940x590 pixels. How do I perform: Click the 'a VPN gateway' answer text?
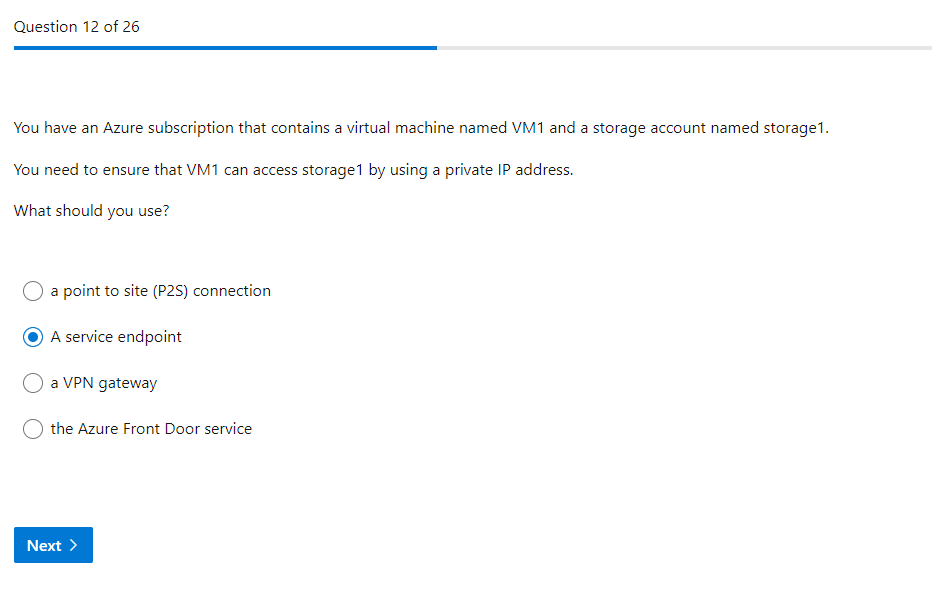(x=104, y=383)
